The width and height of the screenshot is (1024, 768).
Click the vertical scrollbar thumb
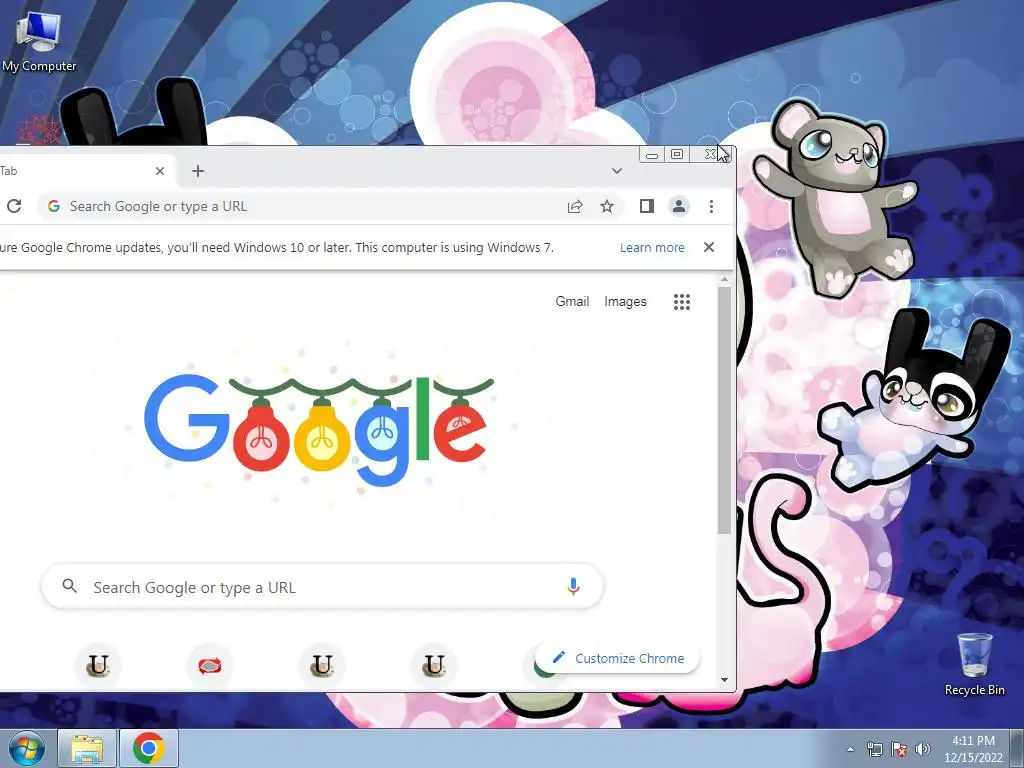(724, 410)
